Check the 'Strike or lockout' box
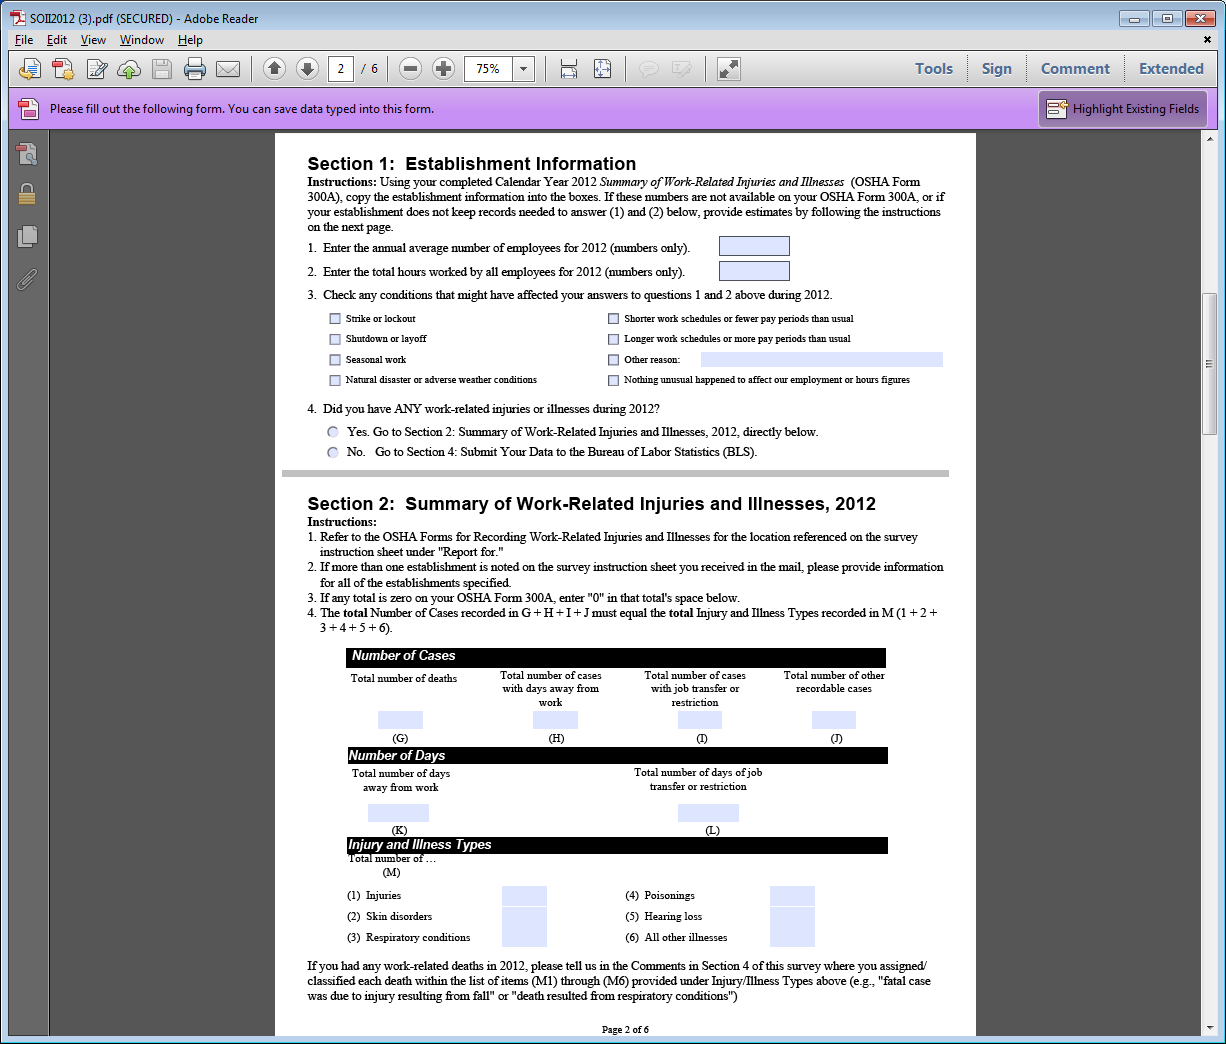 coord(335,319)
